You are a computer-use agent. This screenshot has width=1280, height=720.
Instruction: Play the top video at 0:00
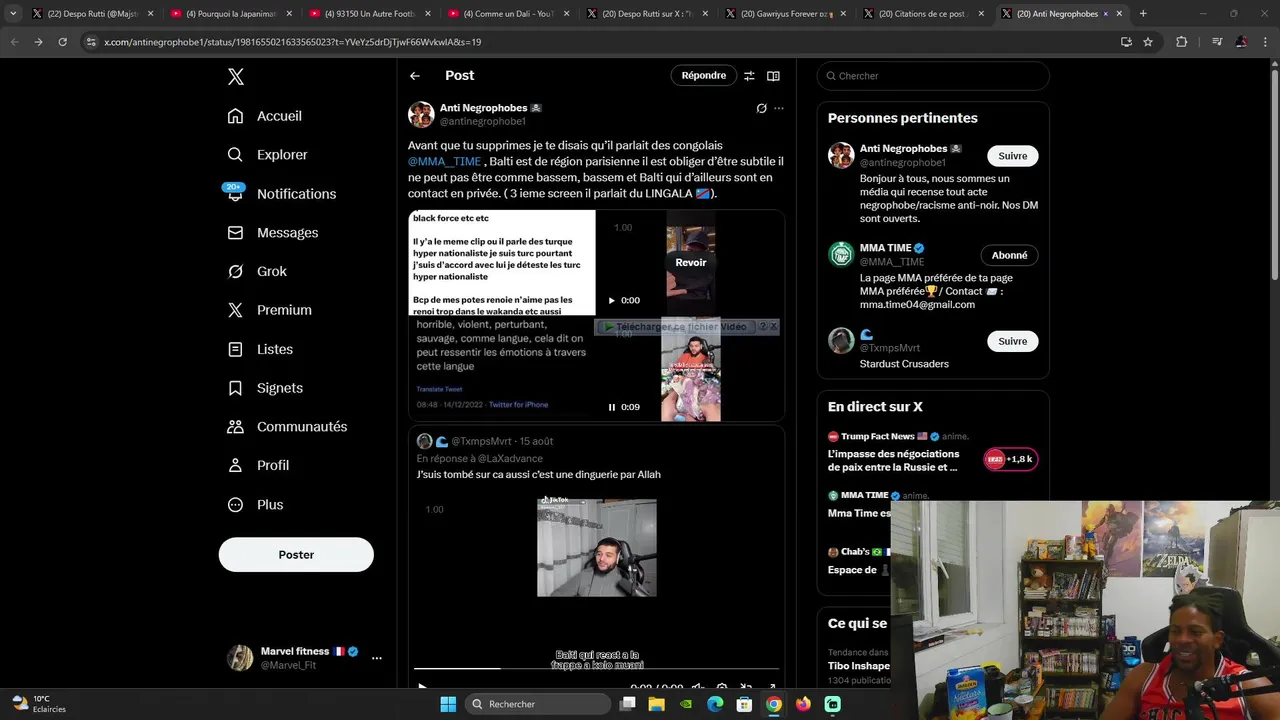611,300
